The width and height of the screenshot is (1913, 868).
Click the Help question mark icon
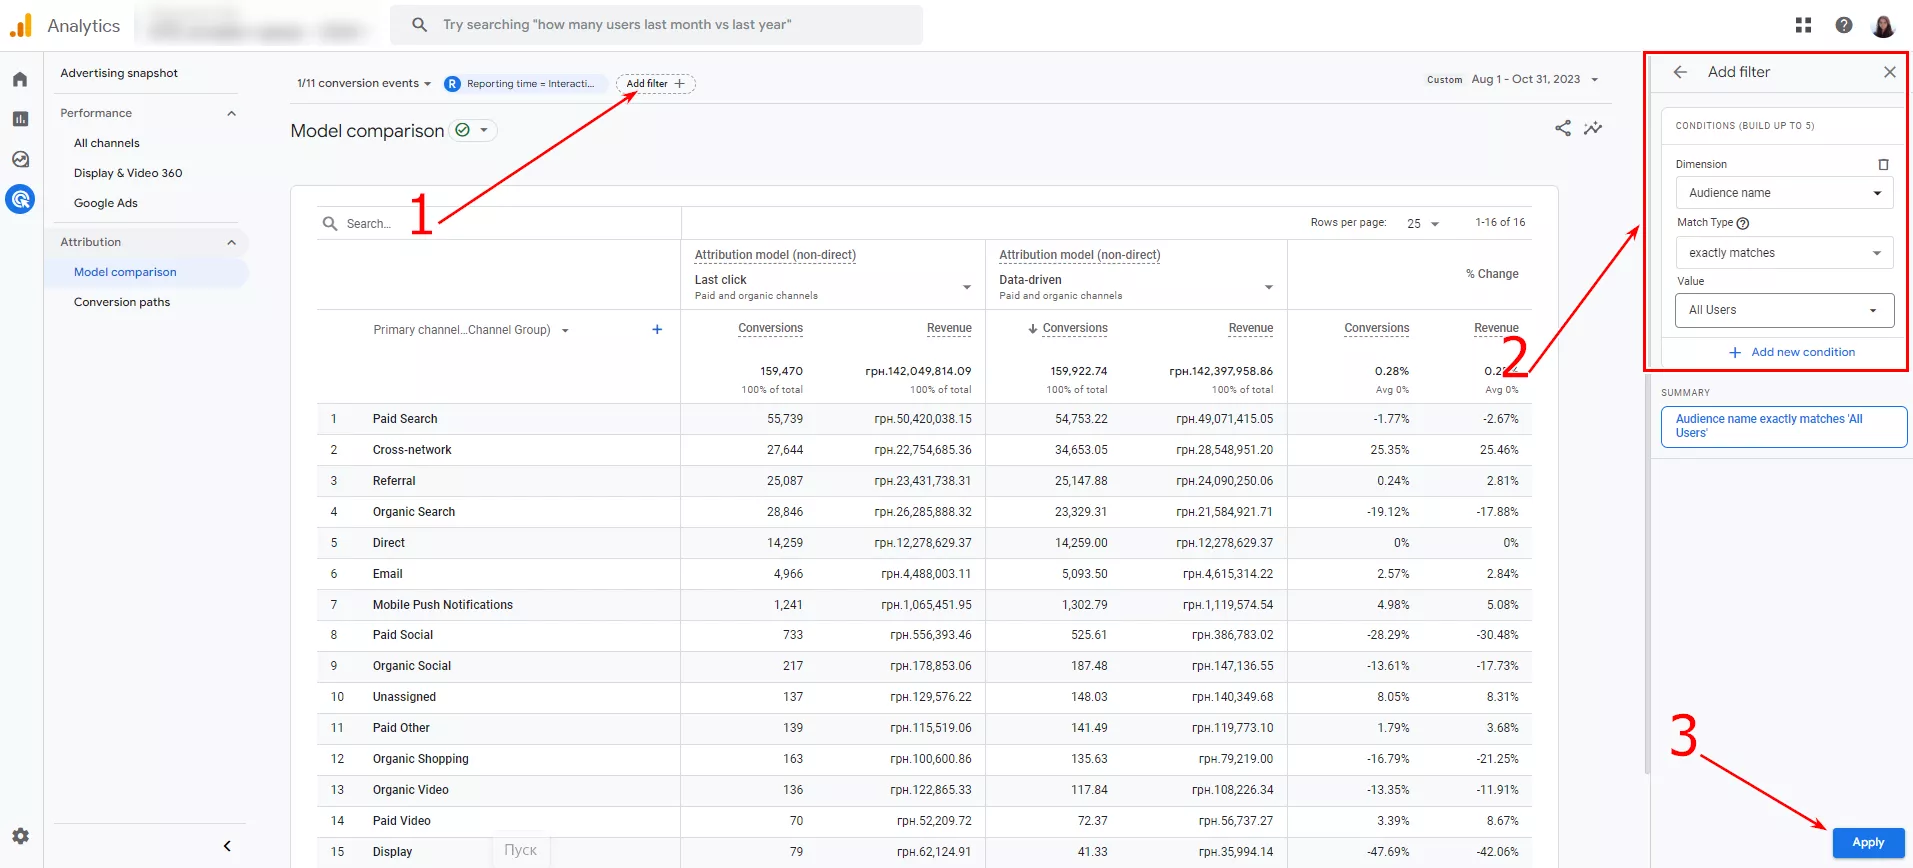tap(1844, 25)
